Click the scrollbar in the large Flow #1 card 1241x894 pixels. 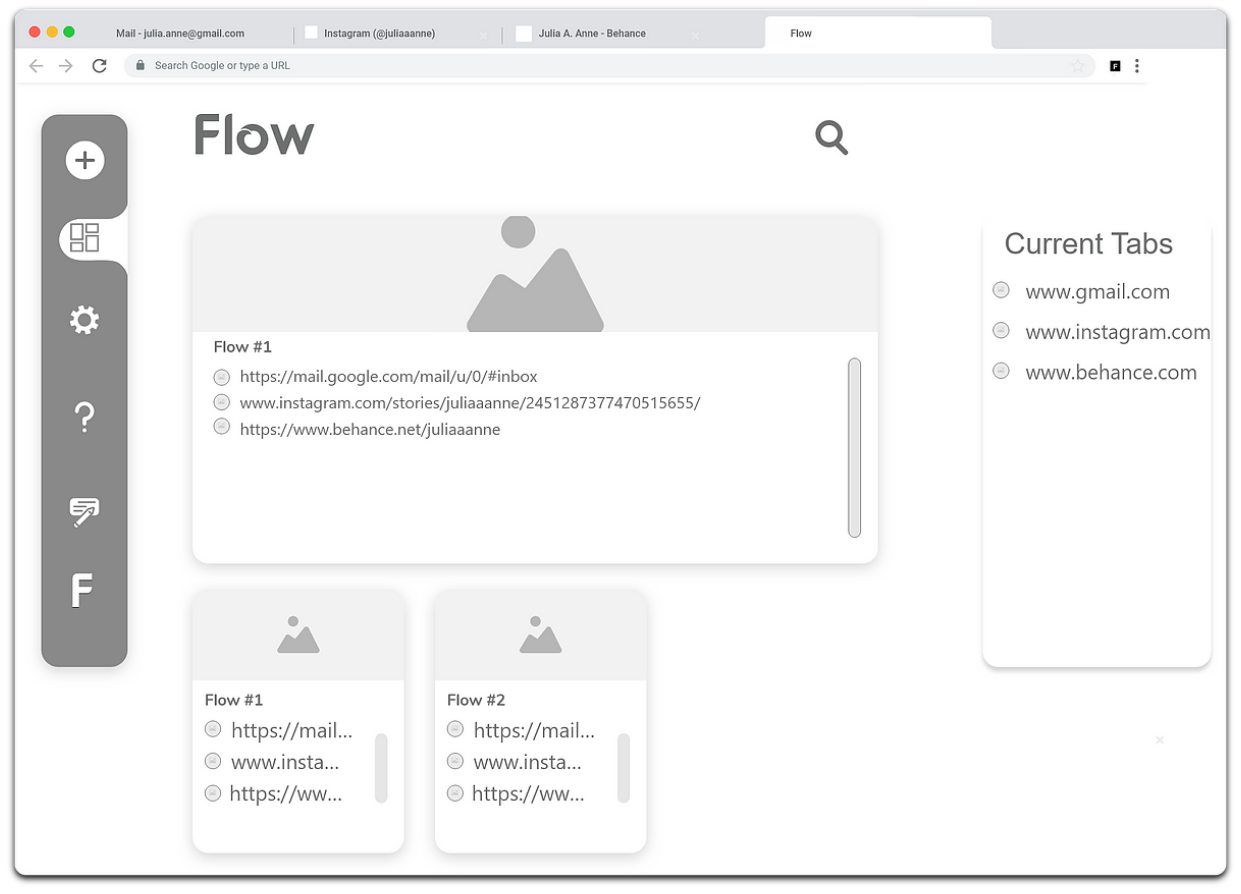854,447
